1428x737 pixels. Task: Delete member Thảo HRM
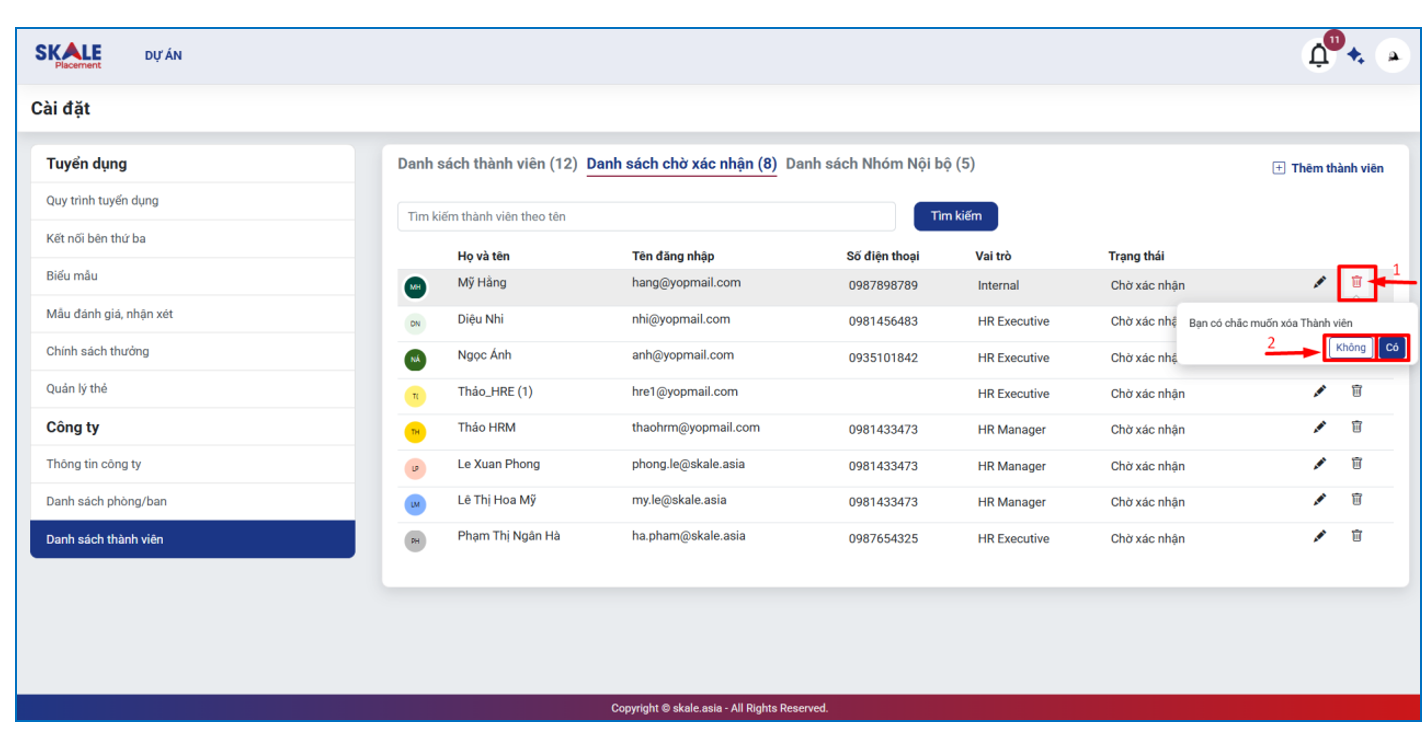(x=1357, y=427)
